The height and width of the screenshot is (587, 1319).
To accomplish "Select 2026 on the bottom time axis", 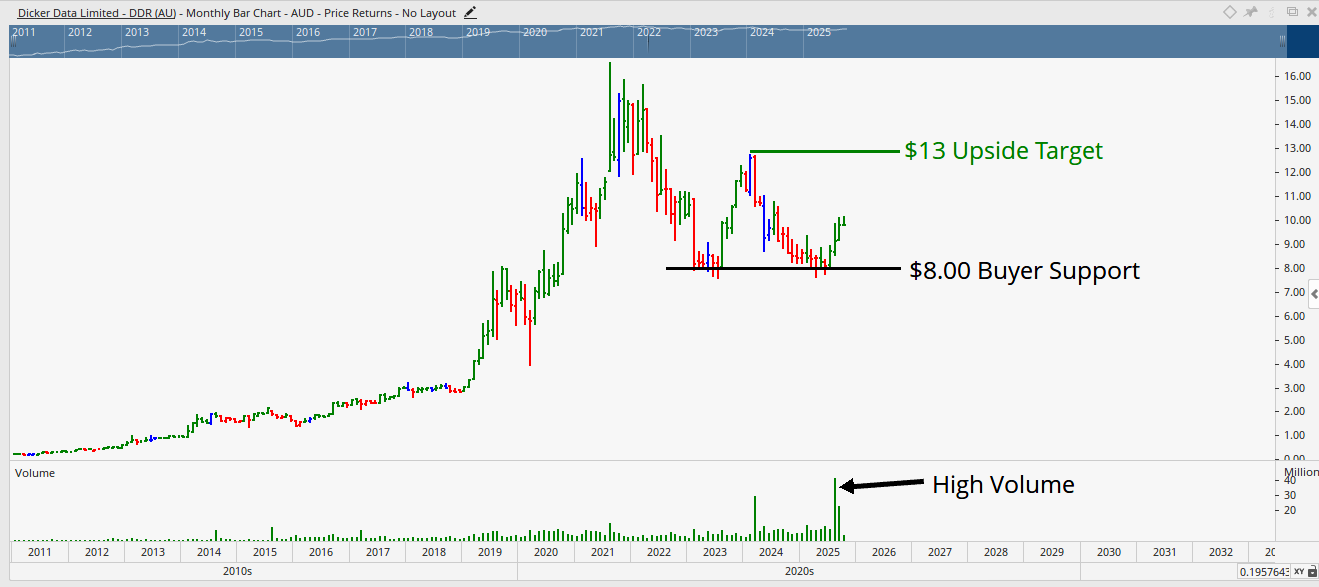I will tap(883, 552).
